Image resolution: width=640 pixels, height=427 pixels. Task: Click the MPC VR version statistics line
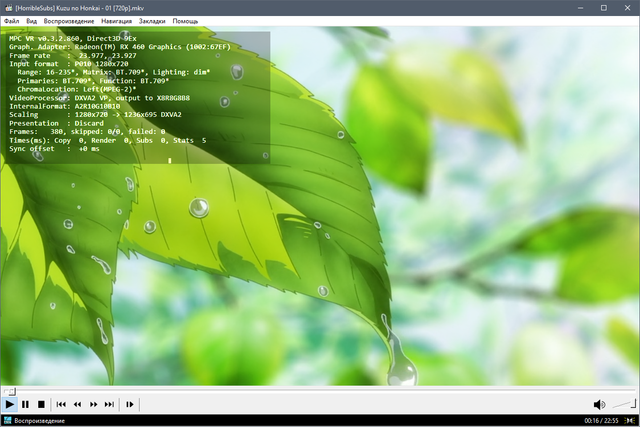(x=73, y=38)
